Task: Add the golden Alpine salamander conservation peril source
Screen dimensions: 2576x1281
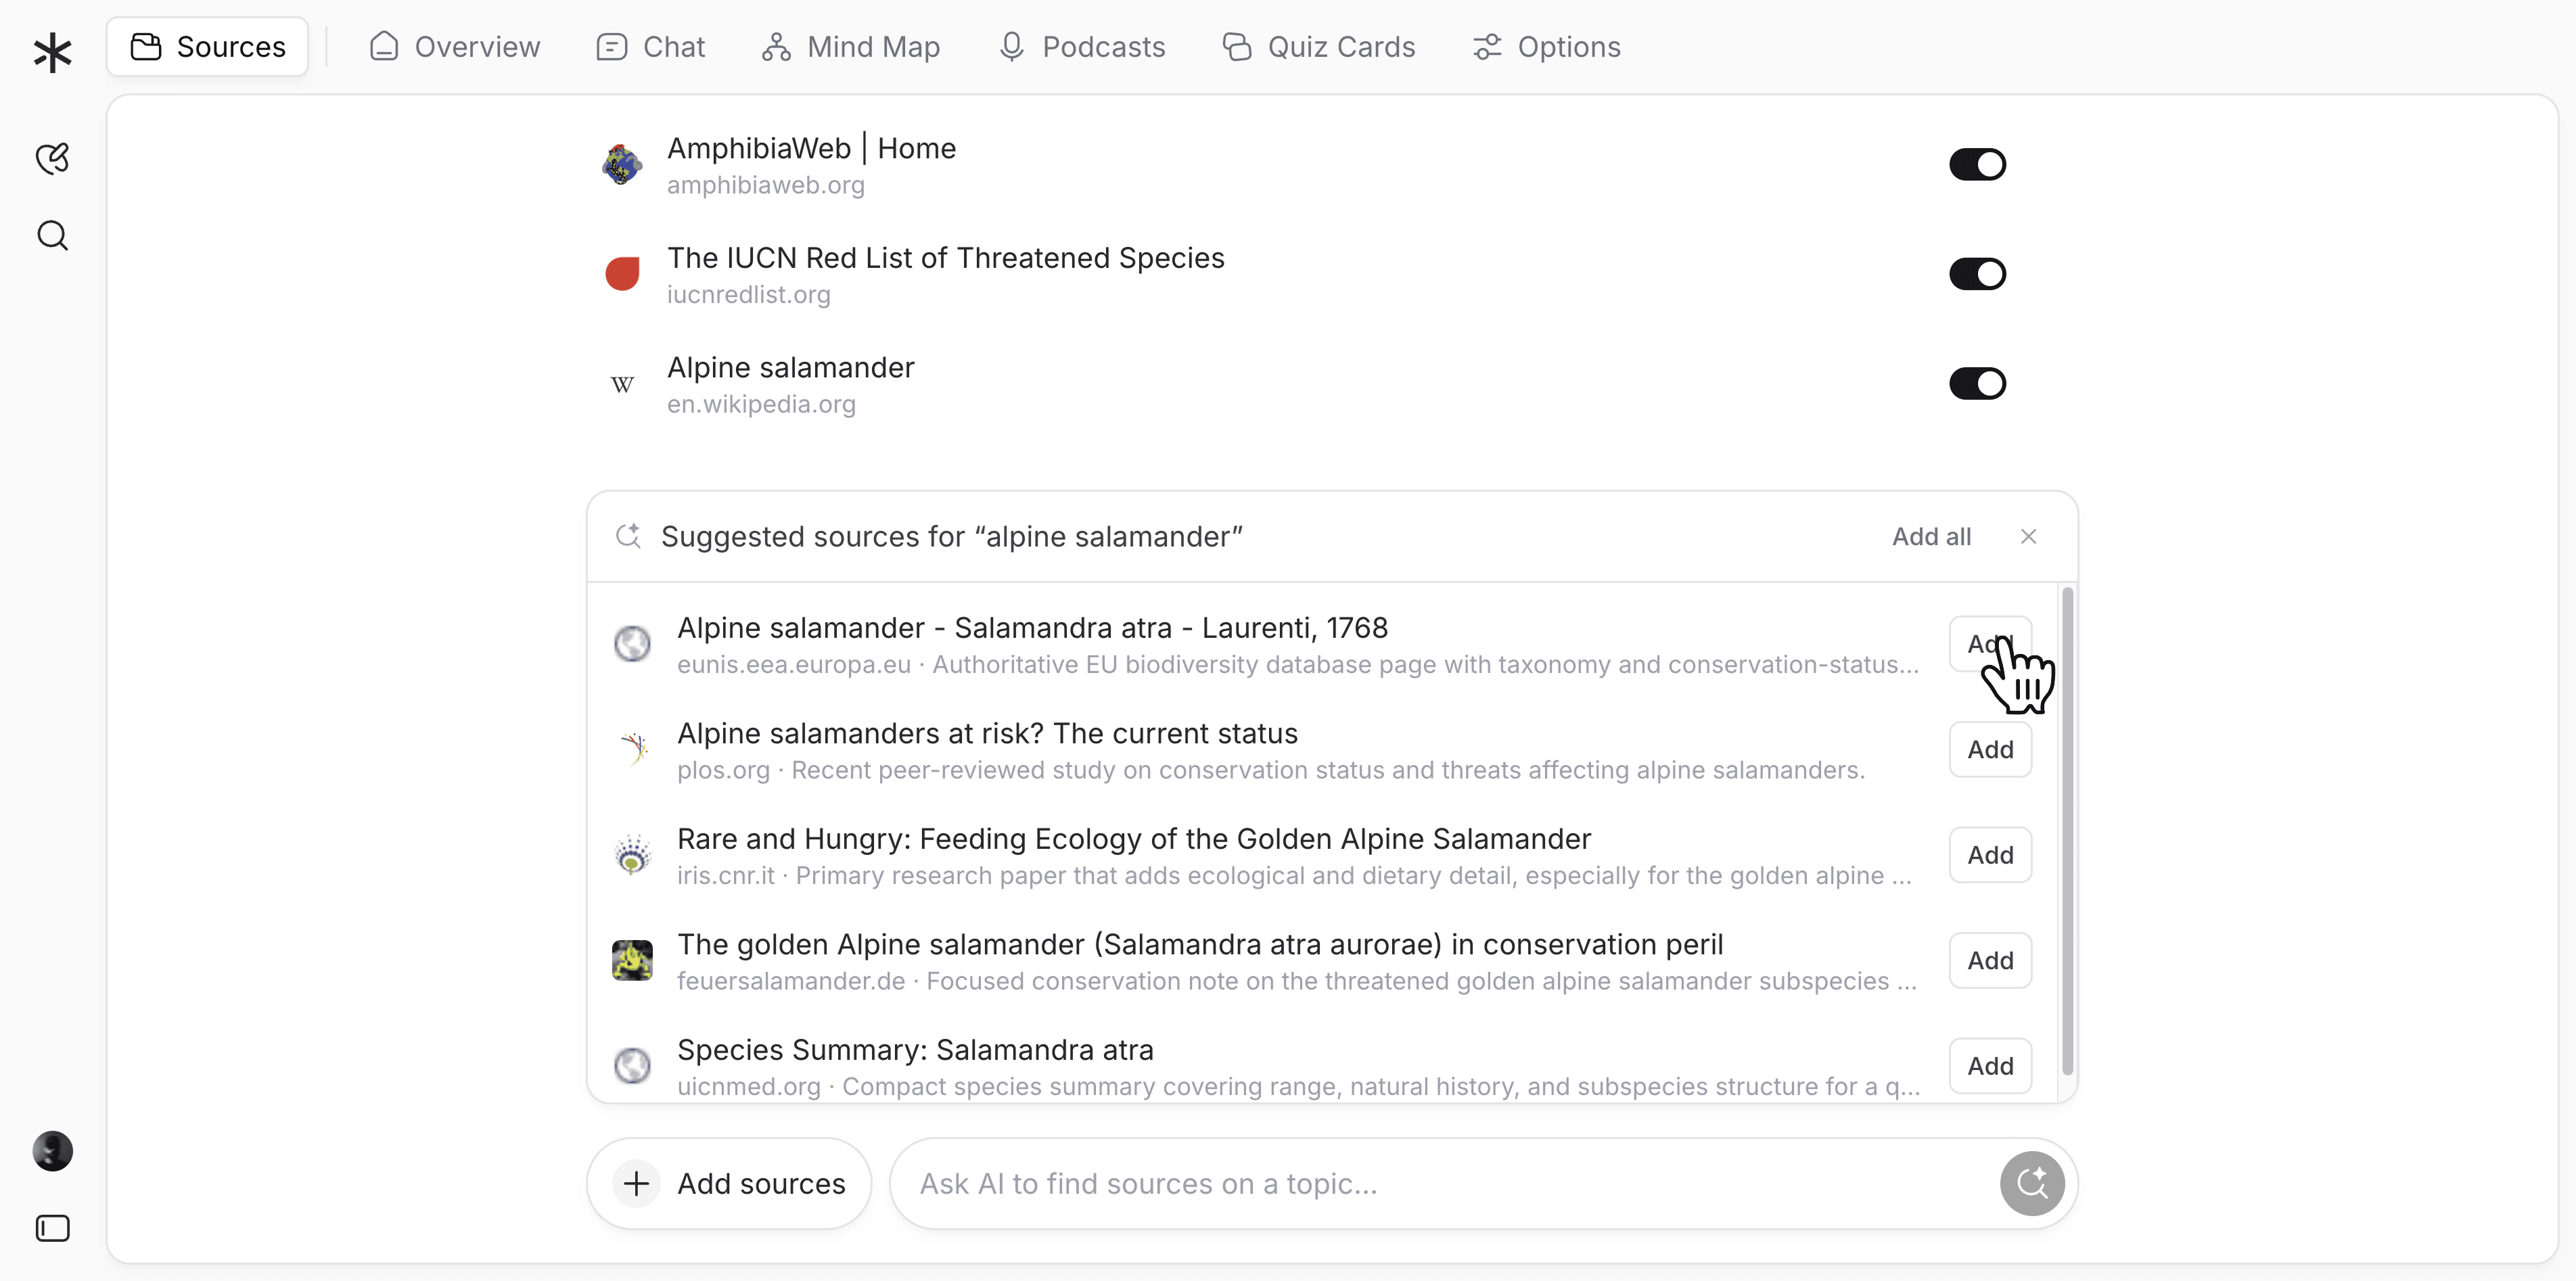Action: click(x=1990, y=960)
